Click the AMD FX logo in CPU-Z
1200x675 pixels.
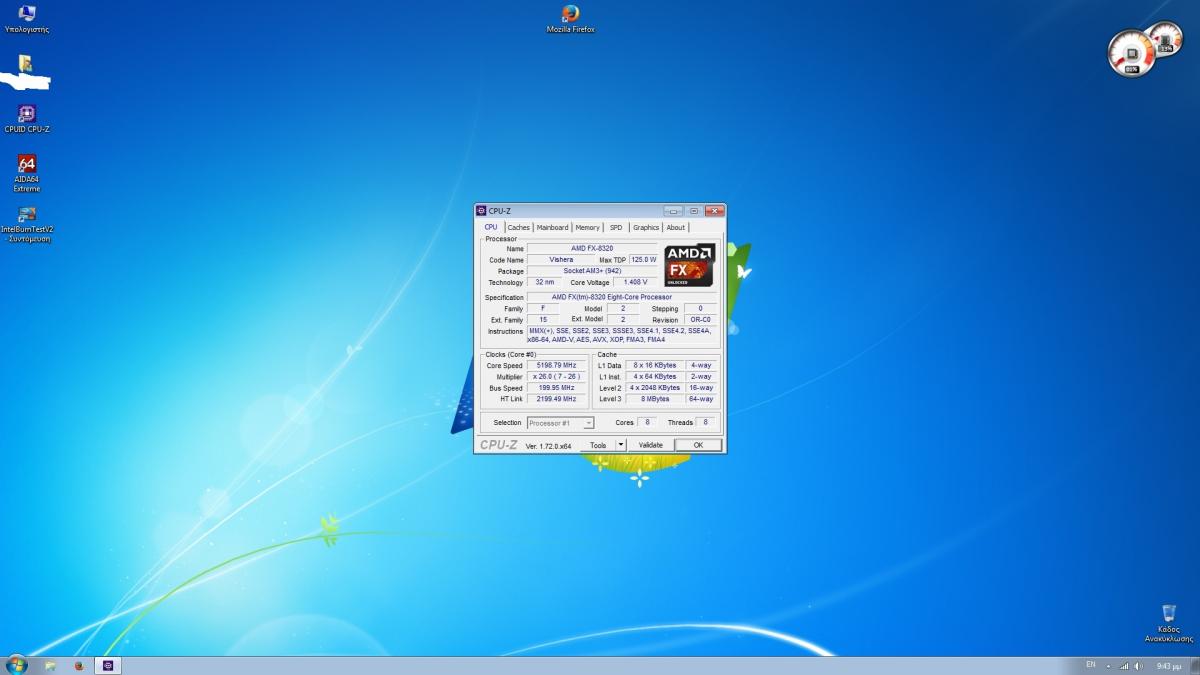coord(690,265)
